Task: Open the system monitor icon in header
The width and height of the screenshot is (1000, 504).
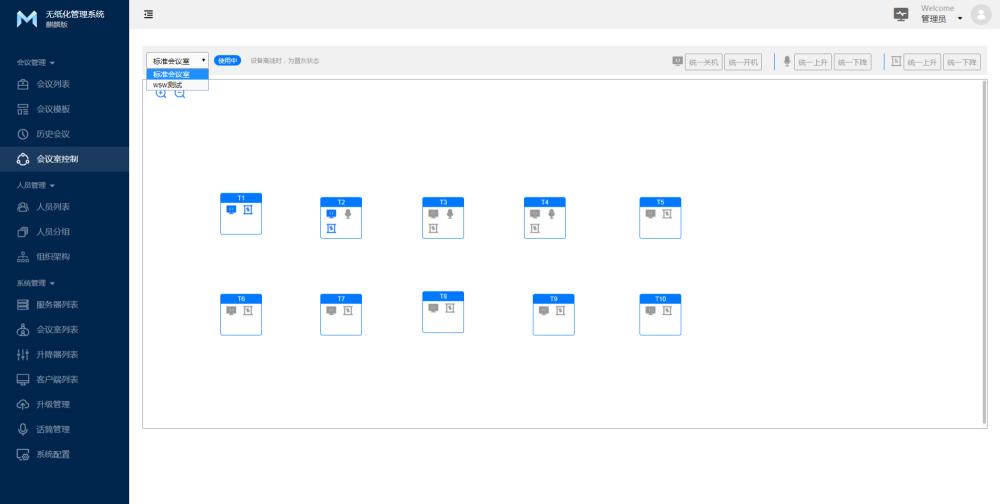Action: point(901,14)
